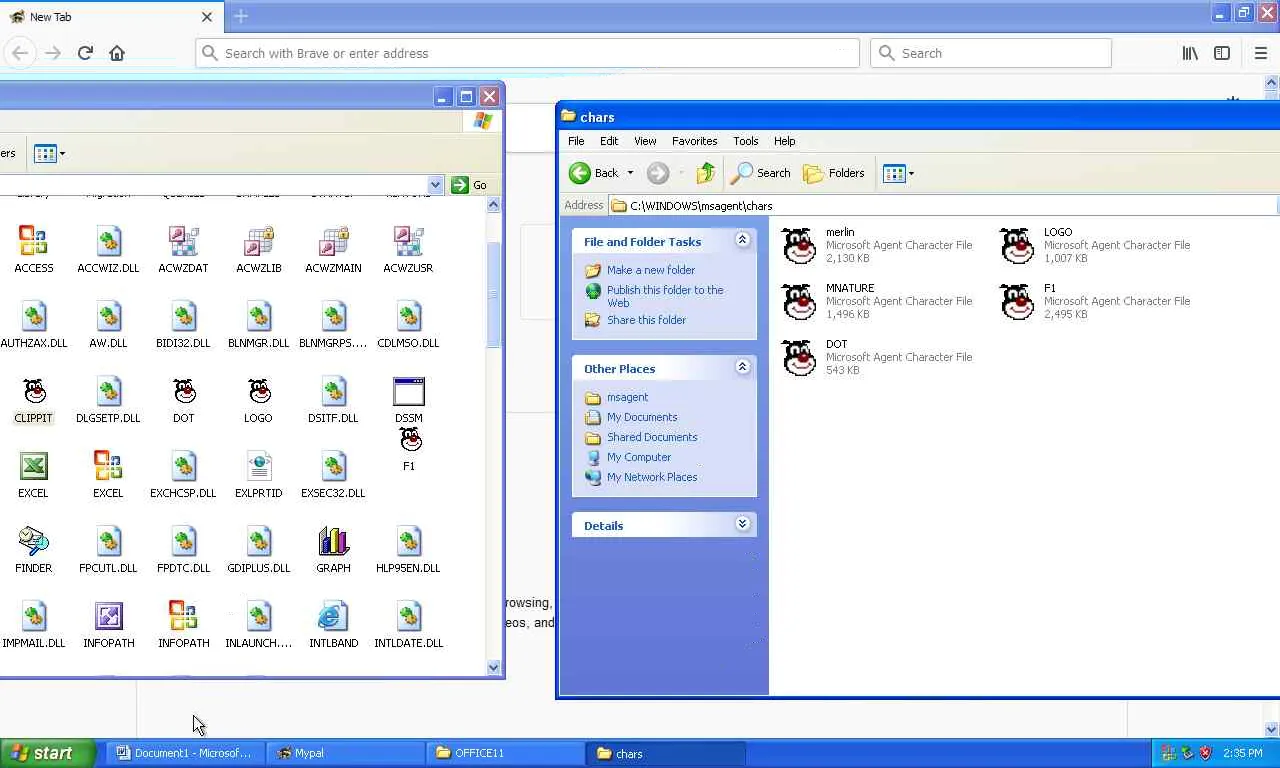Select the green Excel application icon
1280x768 pixels.
coord(33,466)
